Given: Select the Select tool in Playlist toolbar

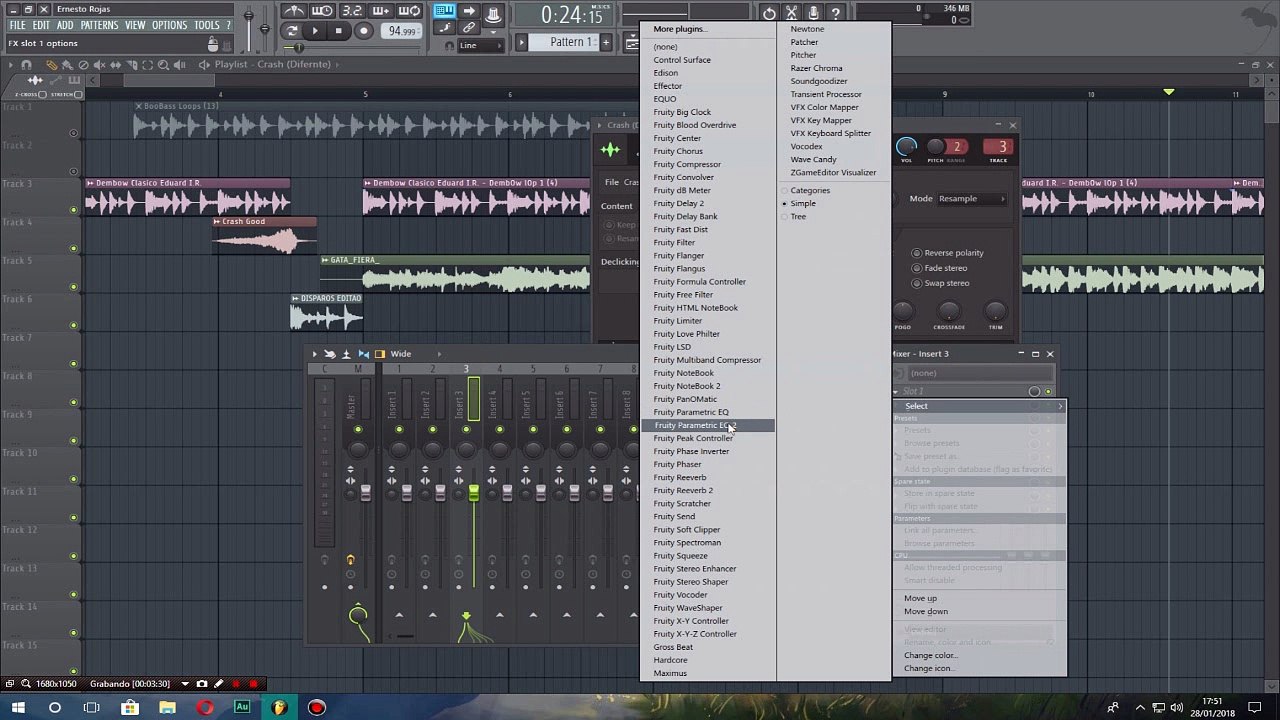Looking at the screenshot, I should [147, 65].
